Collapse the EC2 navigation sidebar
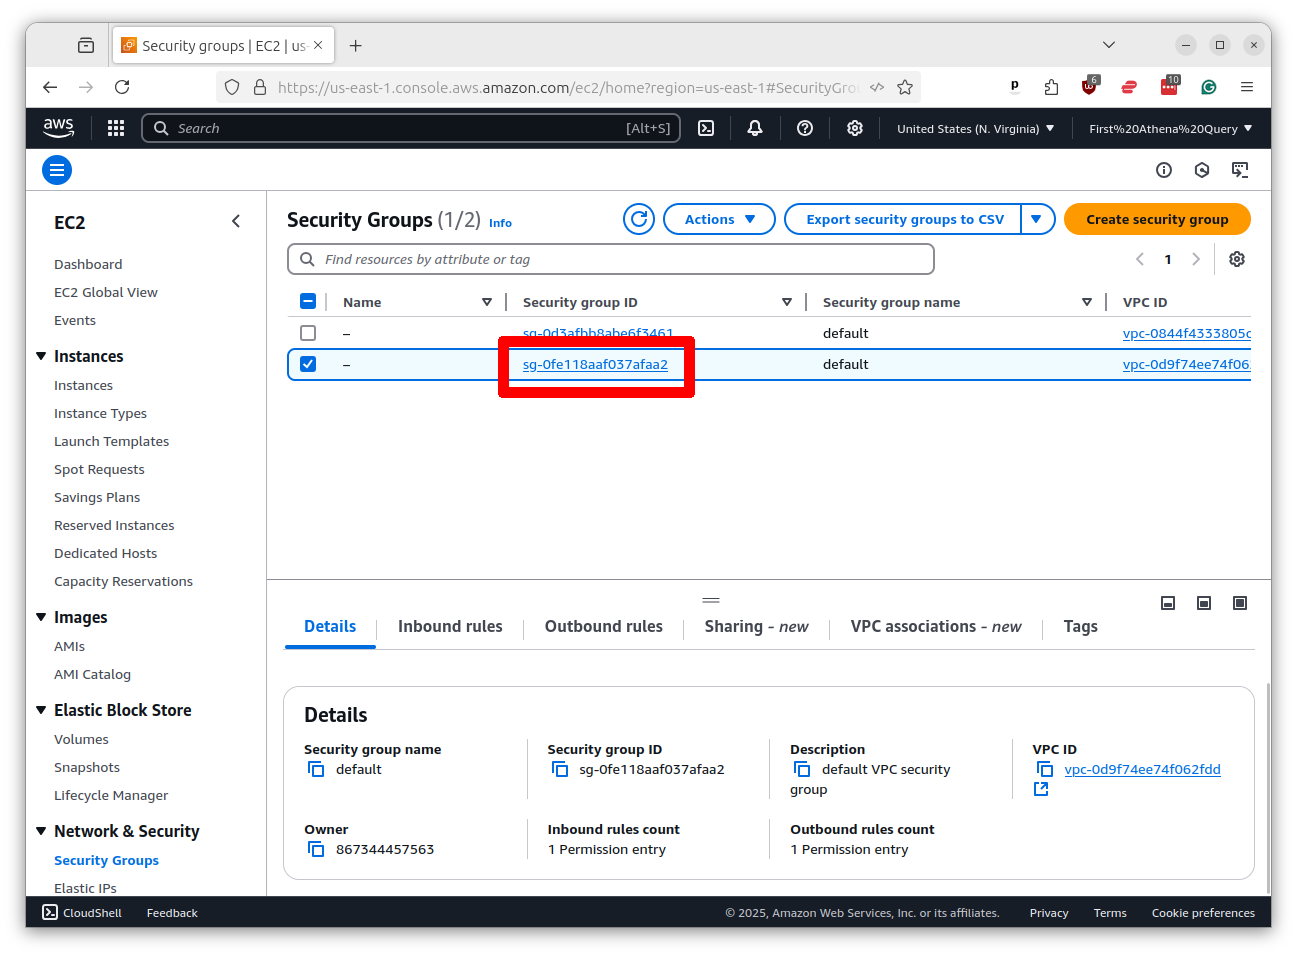The height and width of the screenshot is (956, 1297). pyautogui.click(x=236, y=221)
